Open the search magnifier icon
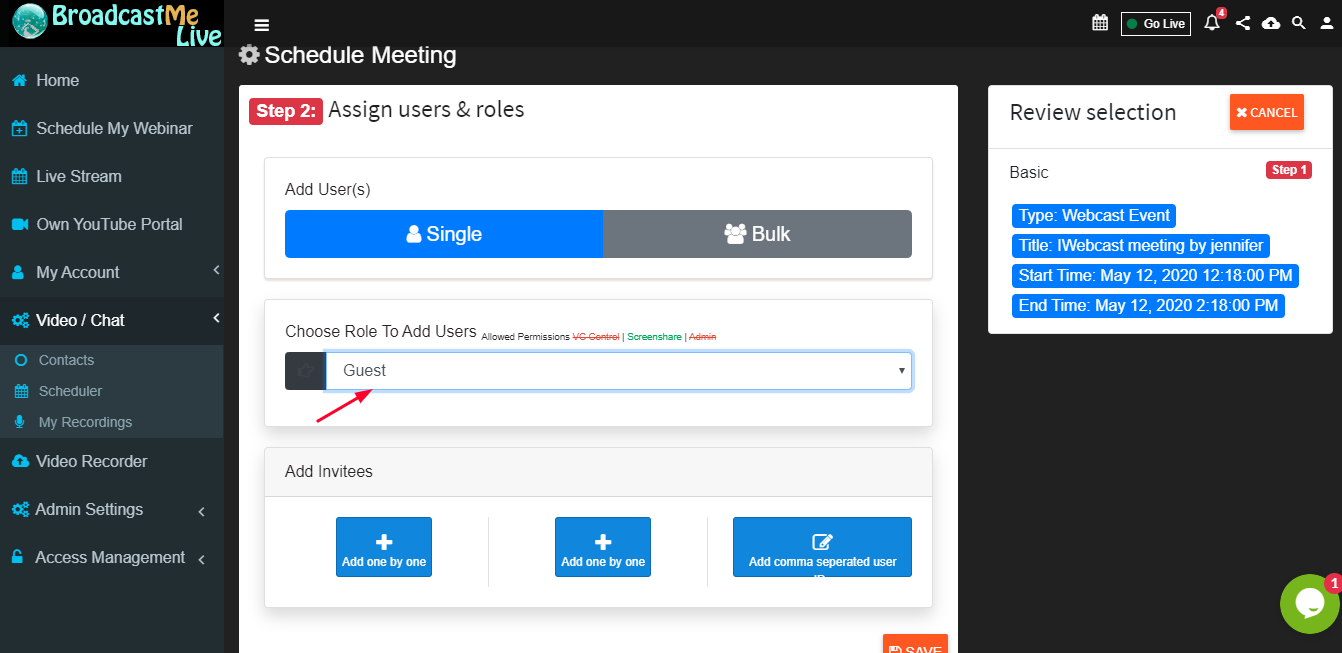This screenshot has height=653, width=1342. (1299, 23)
